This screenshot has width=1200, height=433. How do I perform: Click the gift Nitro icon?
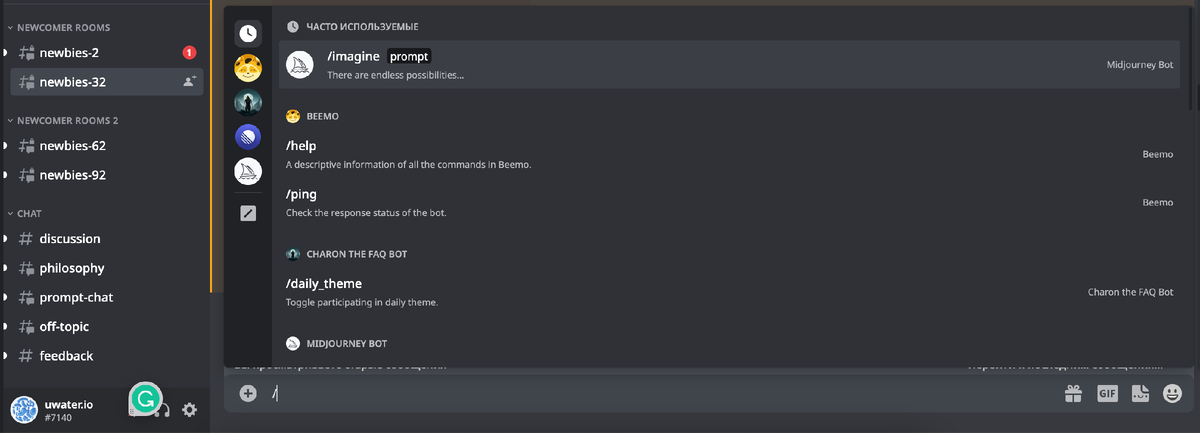tap(1073, 394)
